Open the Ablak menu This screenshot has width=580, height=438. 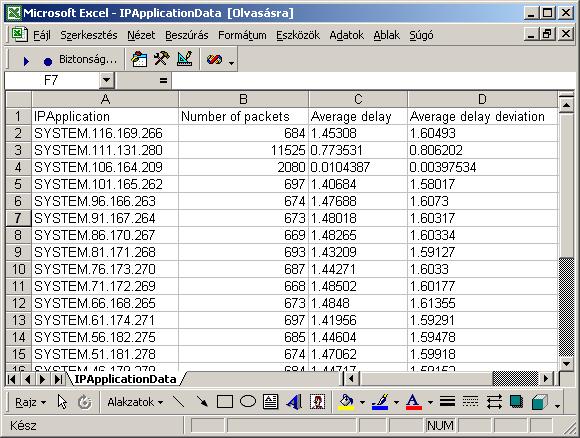click(x=387, y=35)
